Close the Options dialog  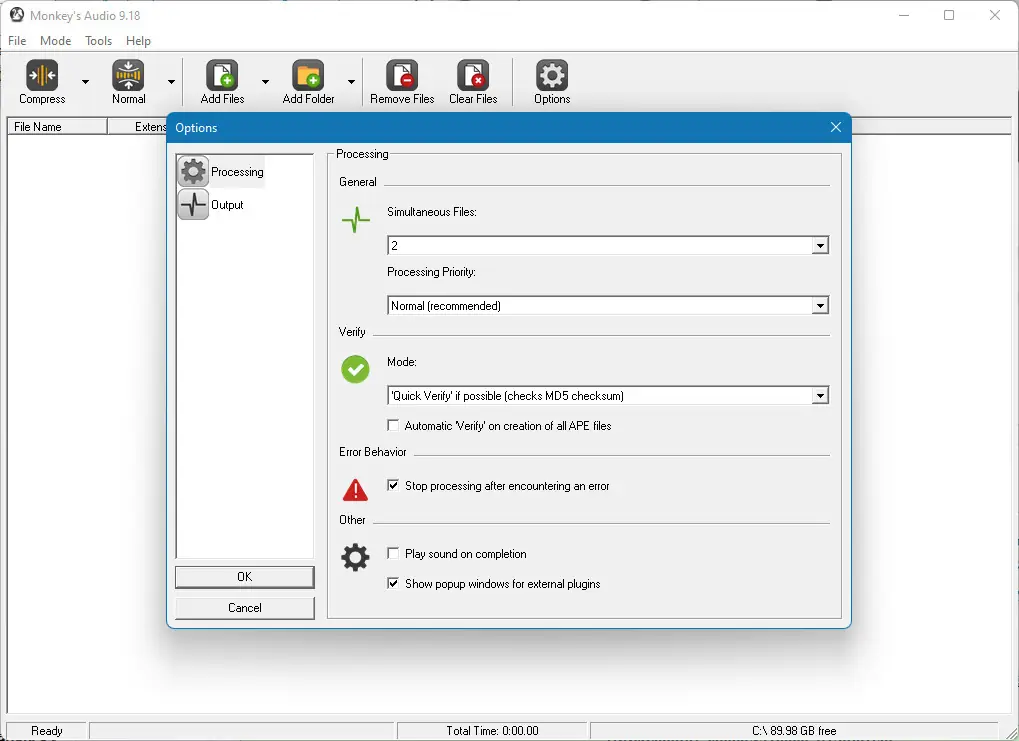click(x=836, y=127)
